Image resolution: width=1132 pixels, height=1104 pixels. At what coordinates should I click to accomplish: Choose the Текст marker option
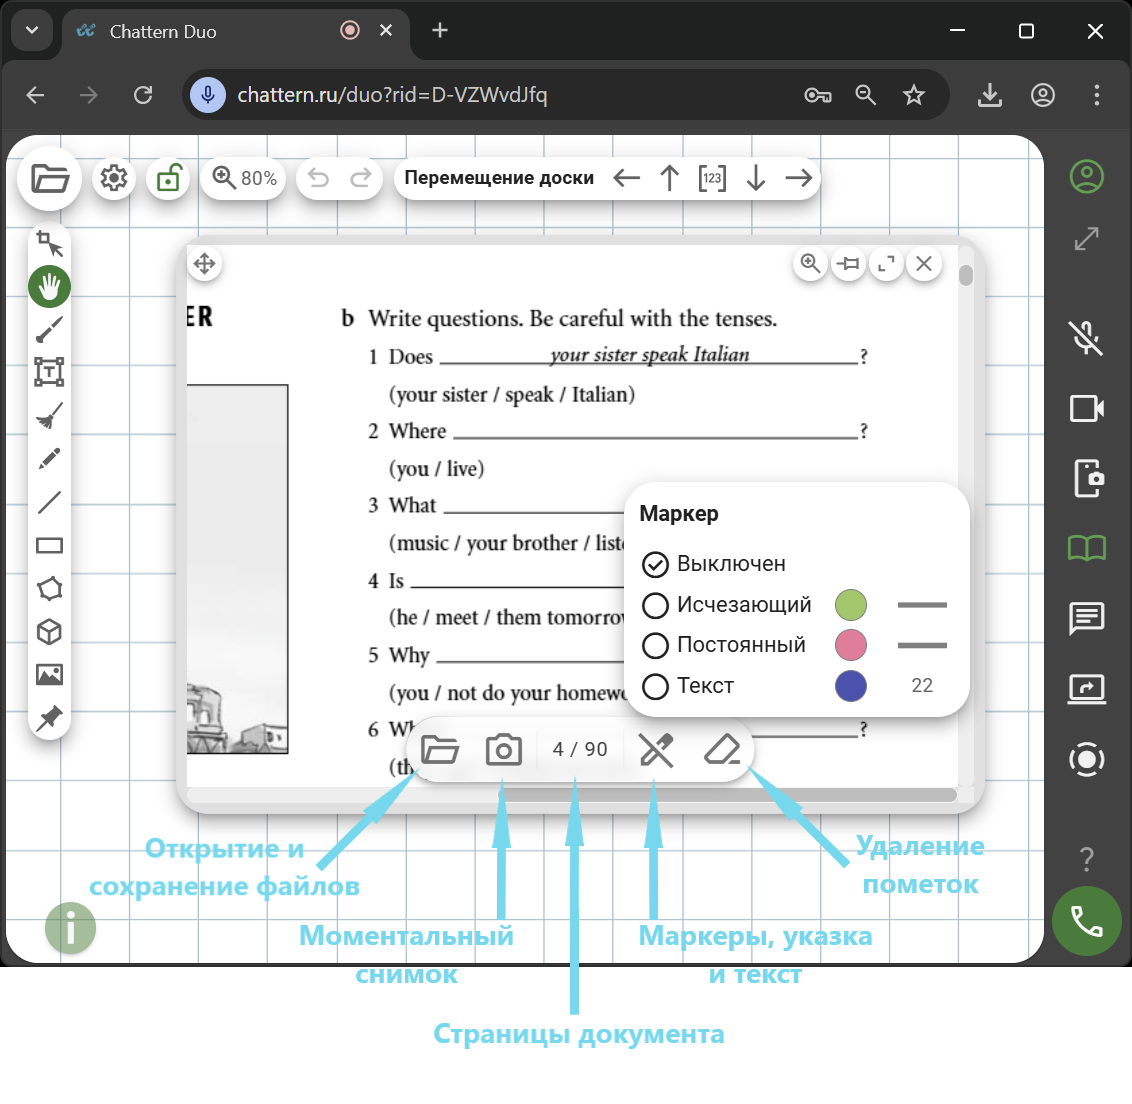[x=655, y=687]
